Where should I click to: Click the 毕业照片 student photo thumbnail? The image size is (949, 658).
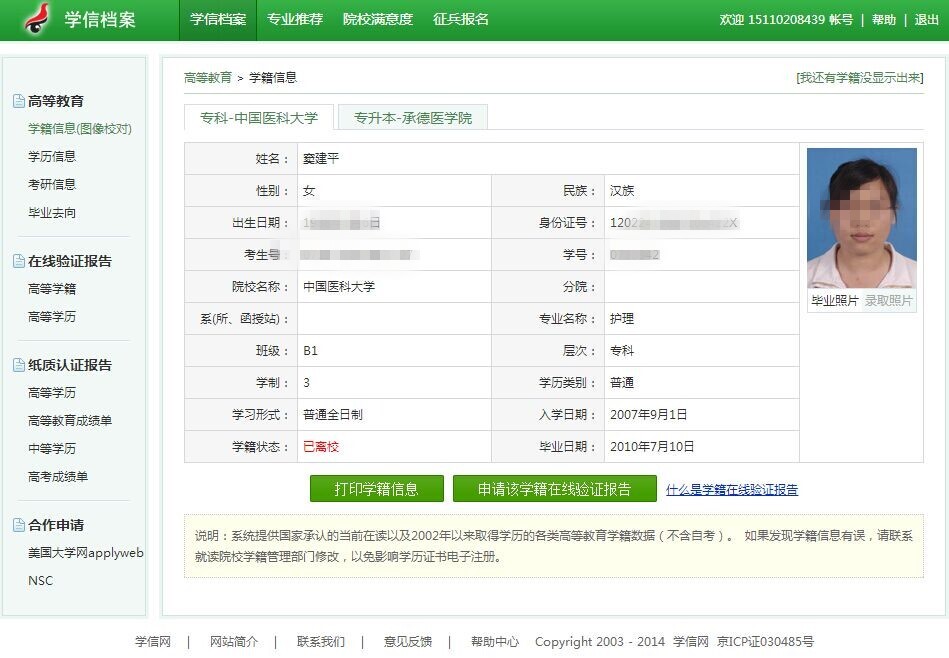click(862, 216)
